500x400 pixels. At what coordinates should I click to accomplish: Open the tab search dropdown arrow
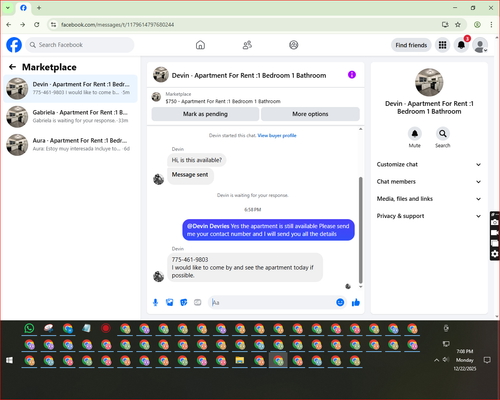click(8, 8)
